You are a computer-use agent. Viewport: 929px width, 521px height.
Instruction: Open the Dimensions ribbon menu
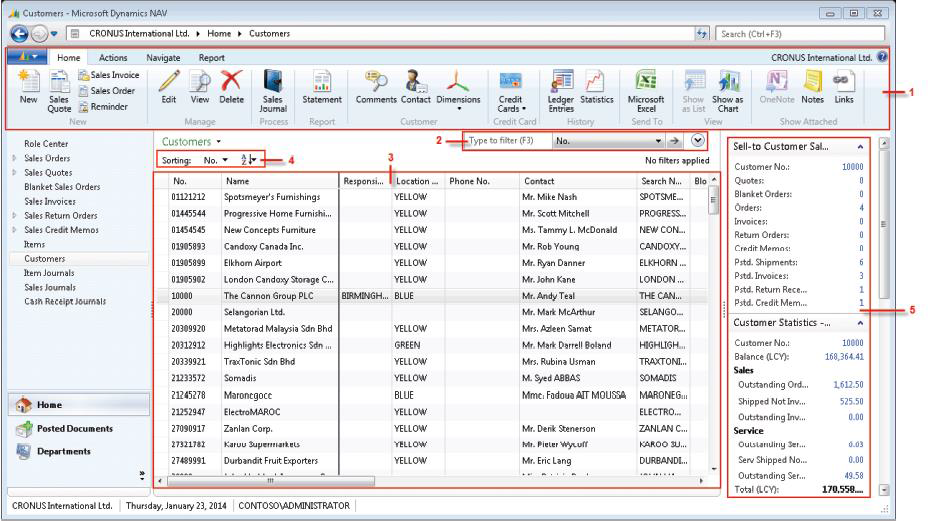tap(458, 91)
